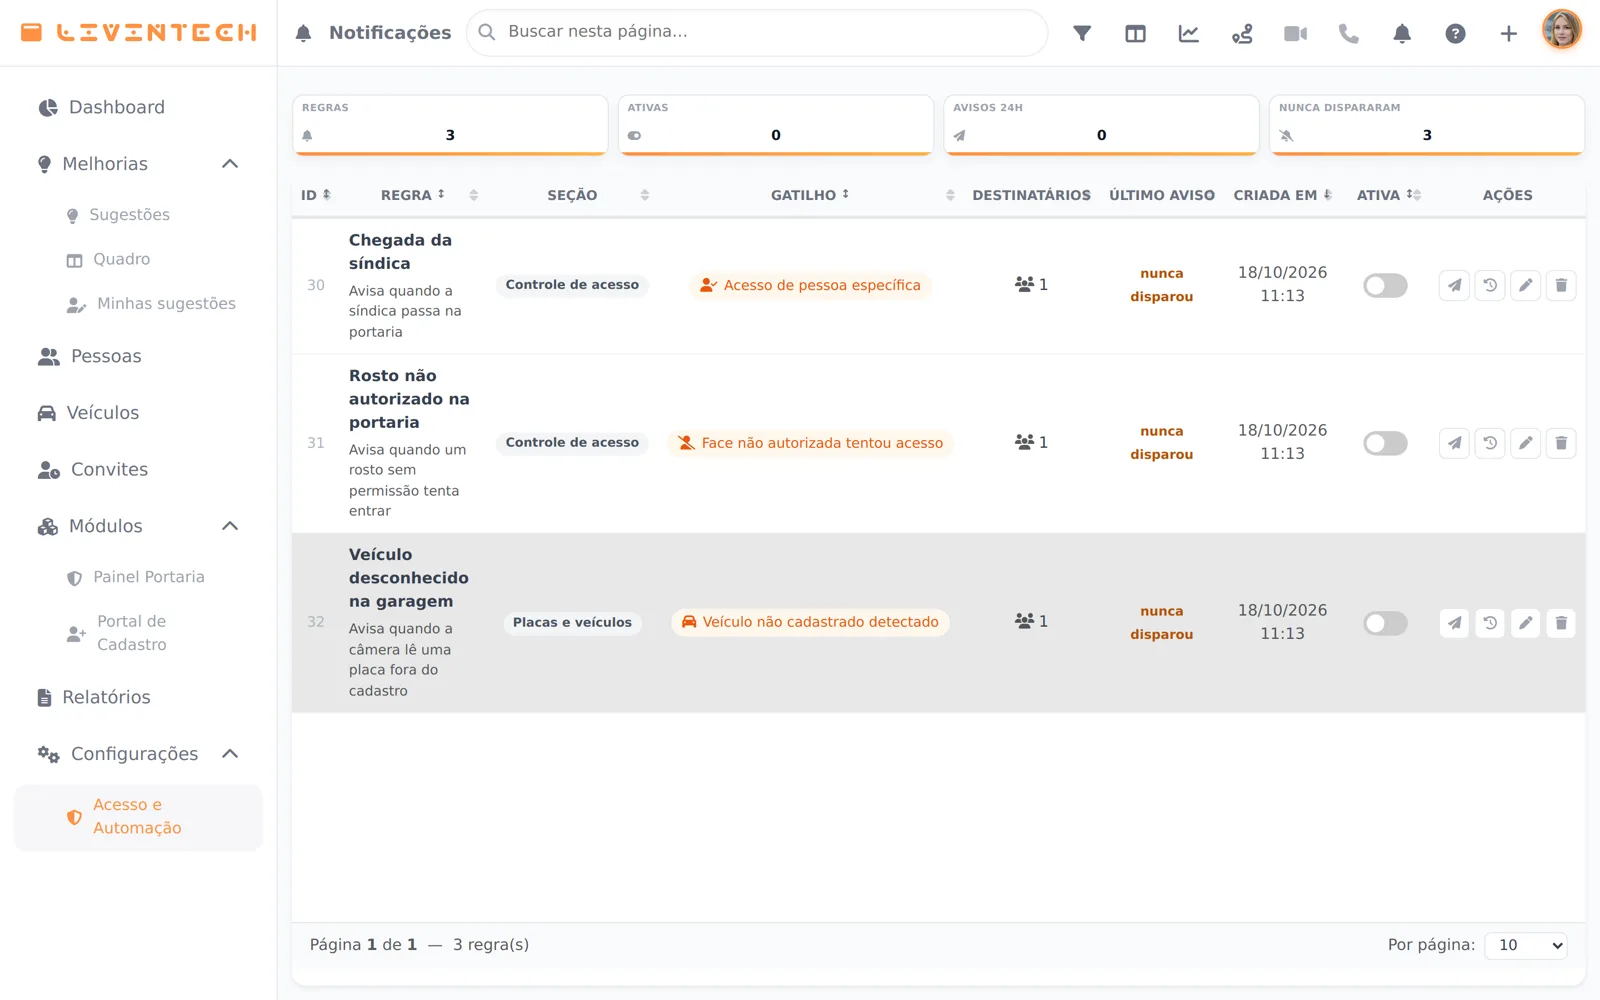Image resolution: width=1600 pixels, height=1000 pixels.
Task: View history of Rosto não autorizado rule
Action: (x=1490, y=443)
